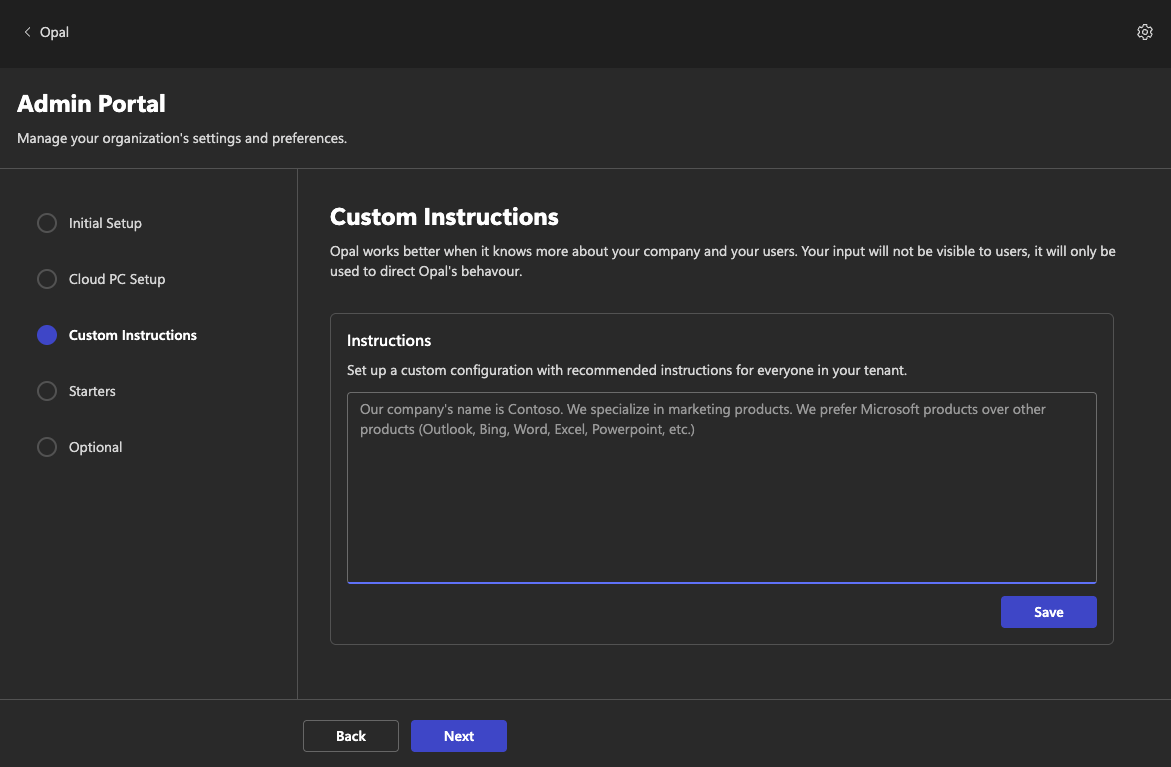
Task: Click the back chevron beside Opal
Action: pos(27,32)
